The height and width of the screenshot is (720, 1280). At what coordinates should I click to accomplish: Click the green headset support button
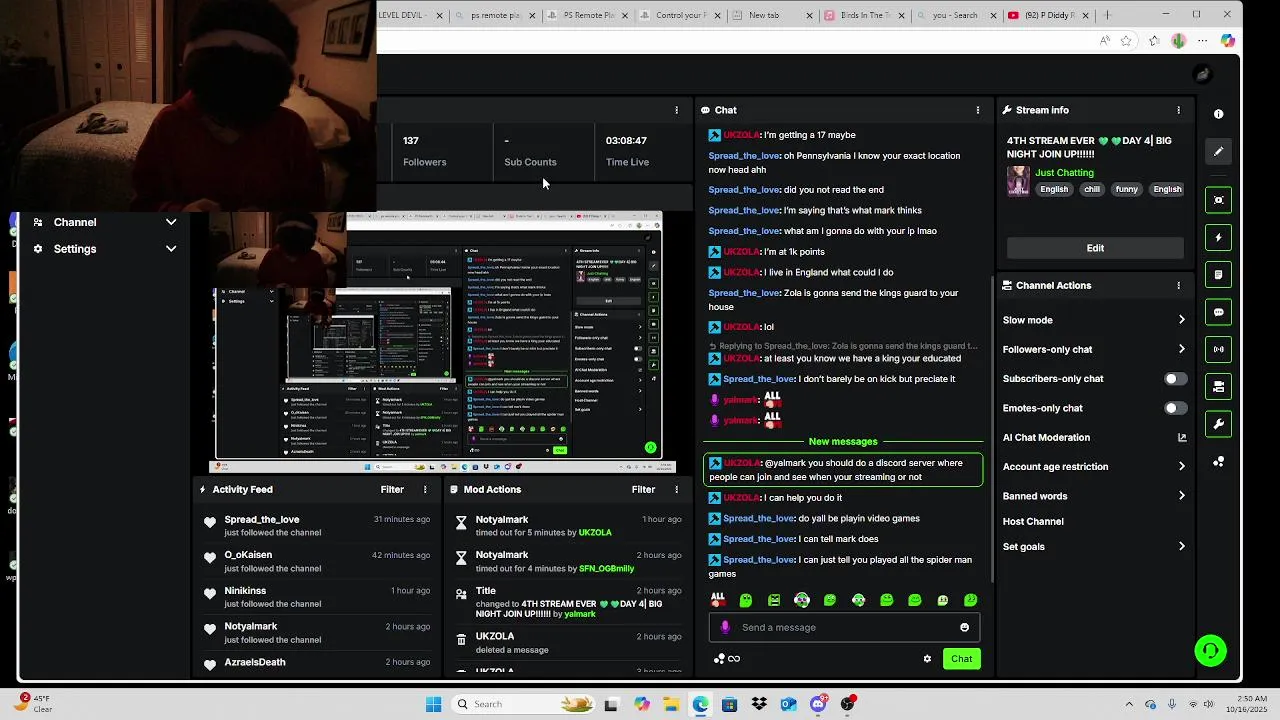[x=1210, y=651]
